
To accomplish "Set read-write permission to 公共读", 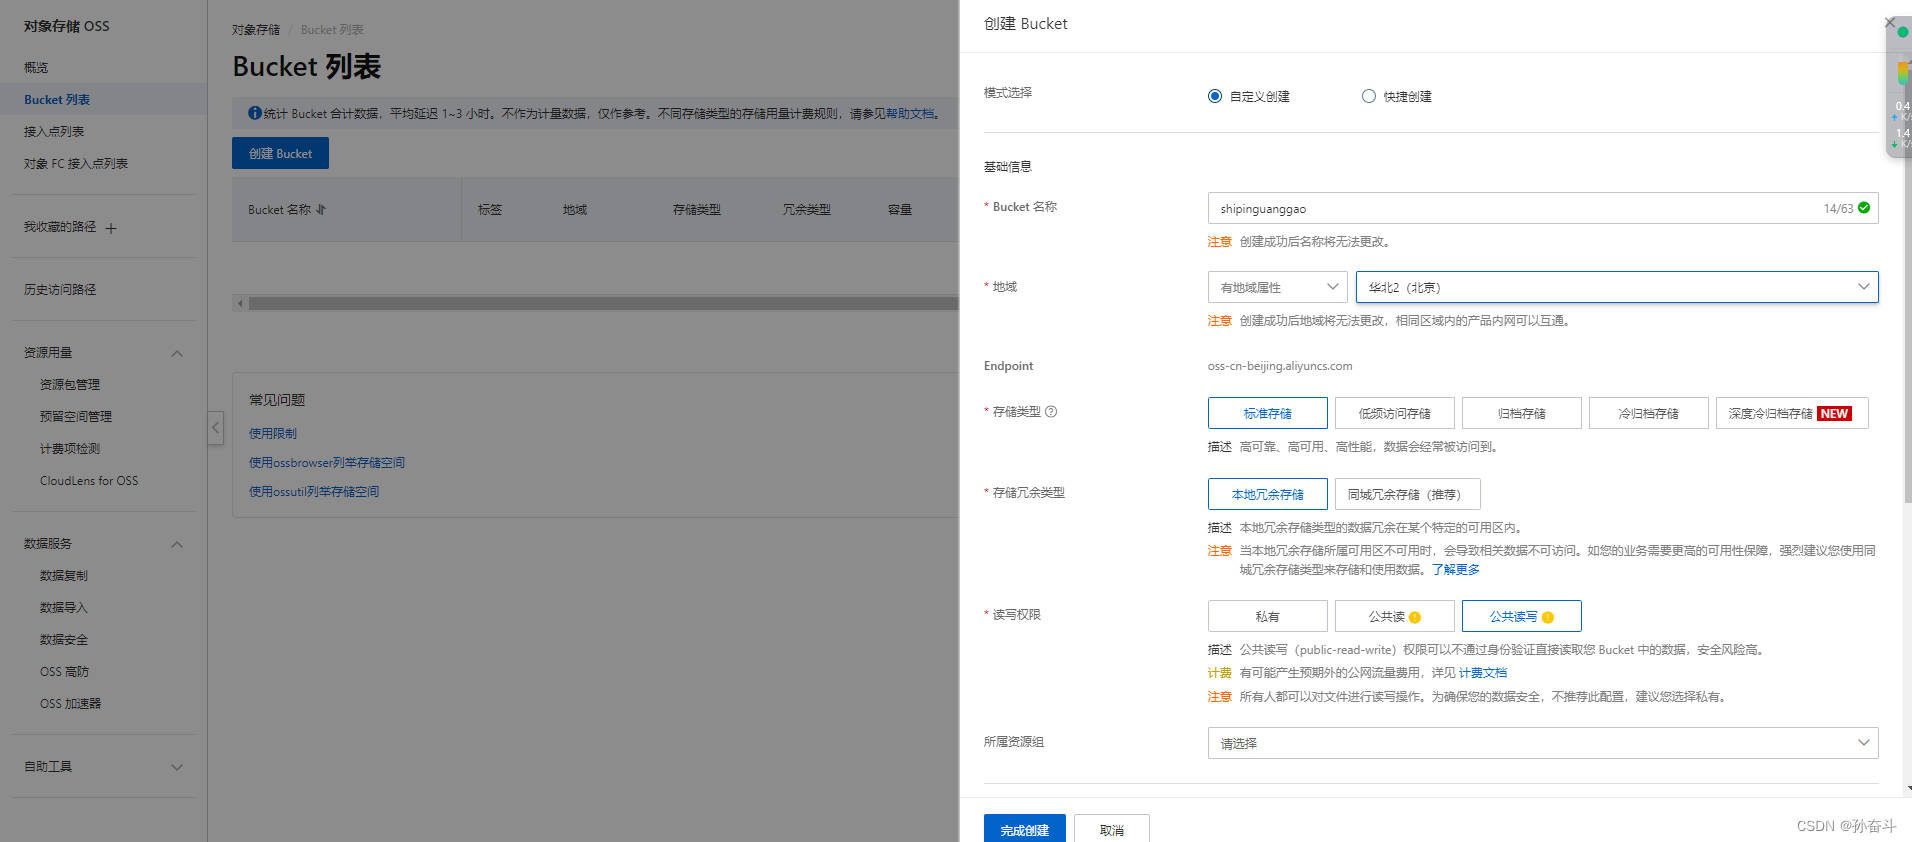I will coord(1395,616).
